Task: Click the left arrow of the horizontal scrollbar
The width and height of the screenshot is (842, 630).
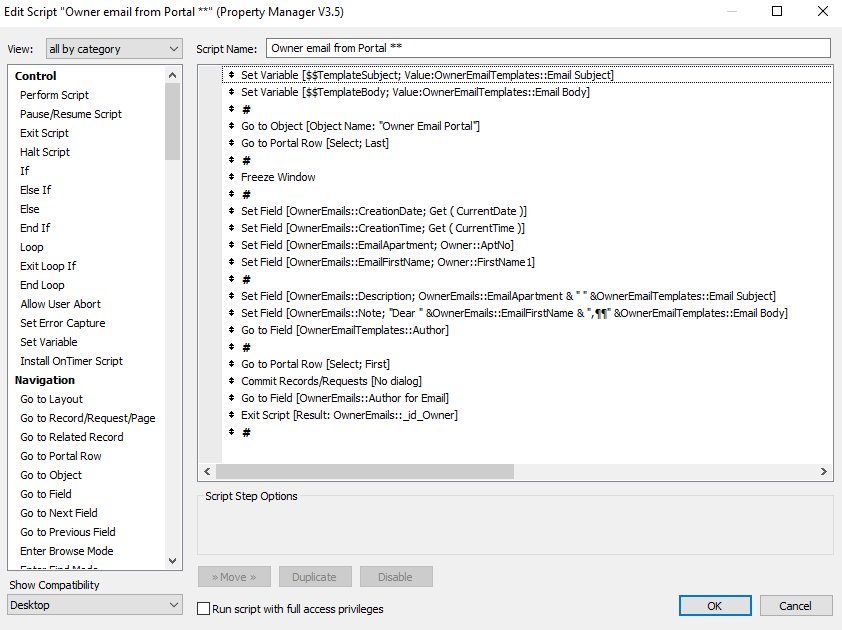Action: (x=207, y=472)
